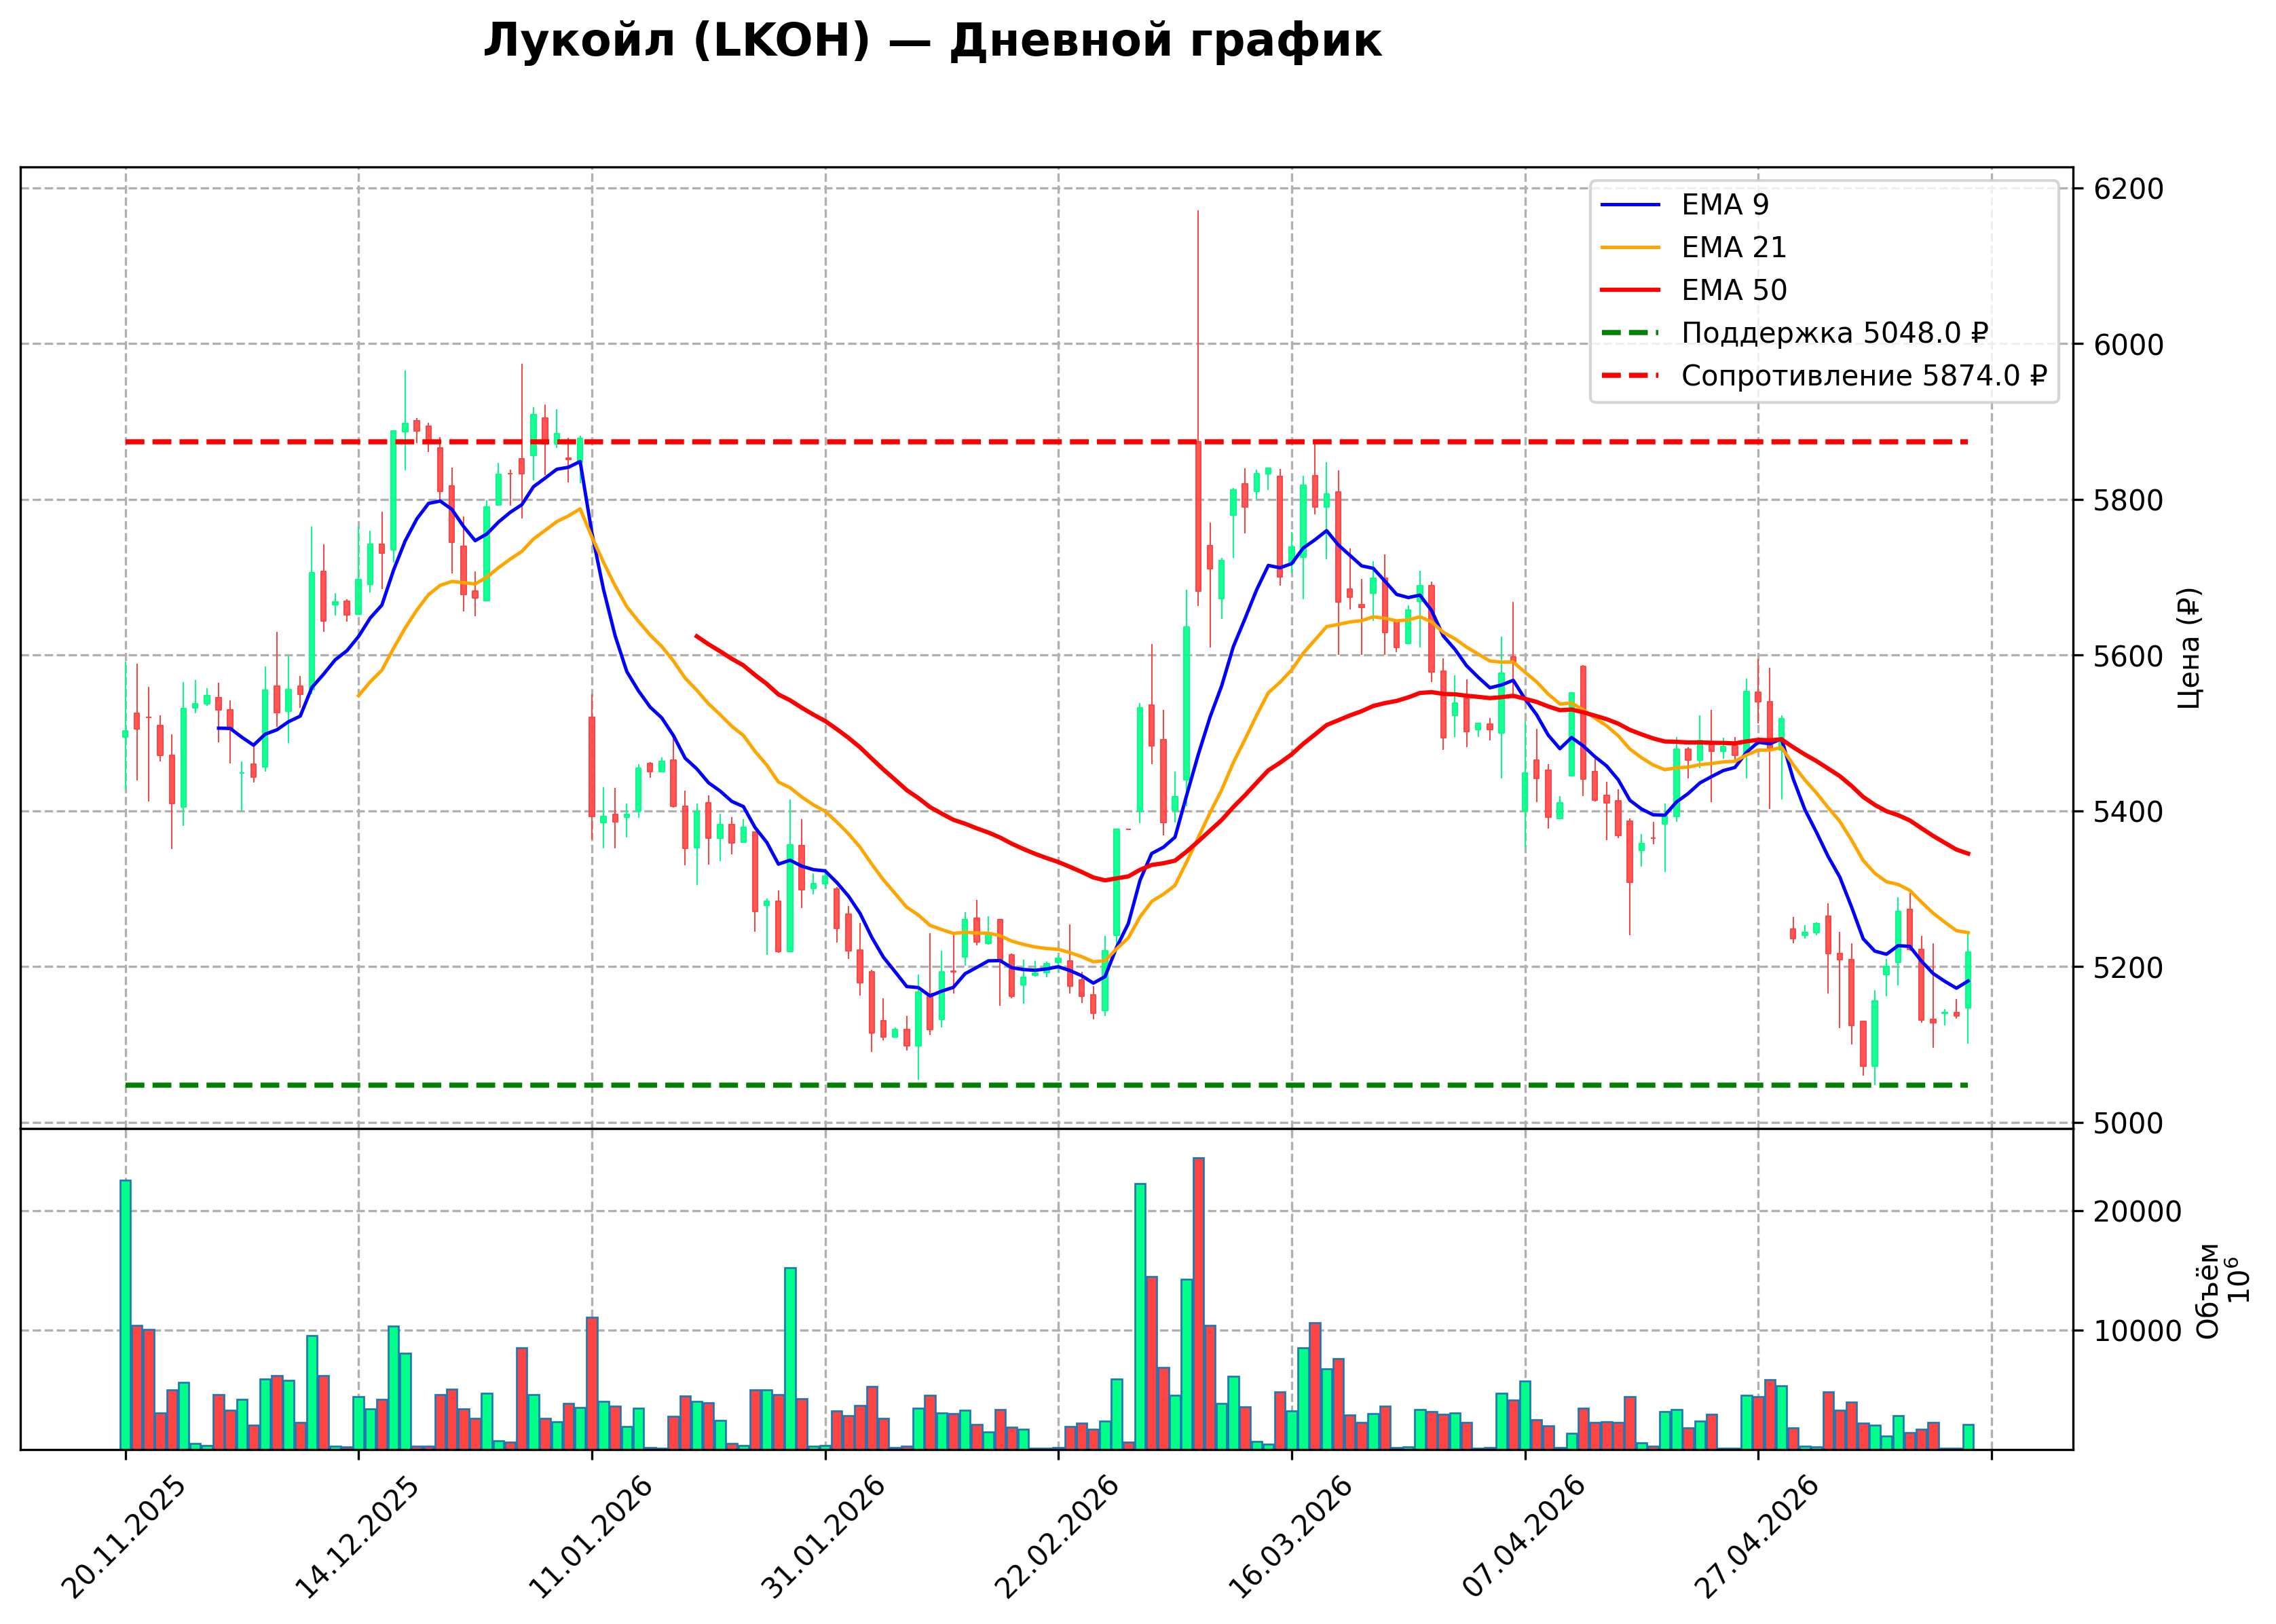Select the 16.03.2026 date label
This screenshot has width=2276, height=1624.
(1290, 1538)
